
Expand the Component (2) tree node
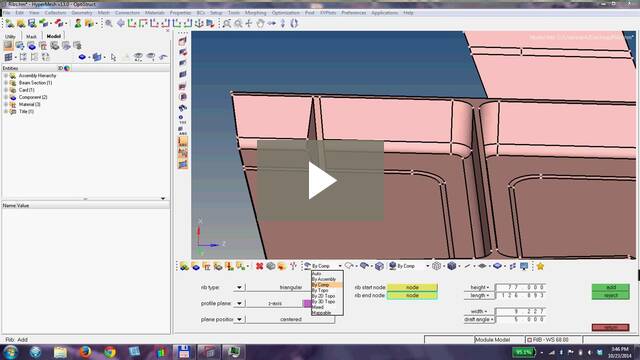(x=6, y=97)
